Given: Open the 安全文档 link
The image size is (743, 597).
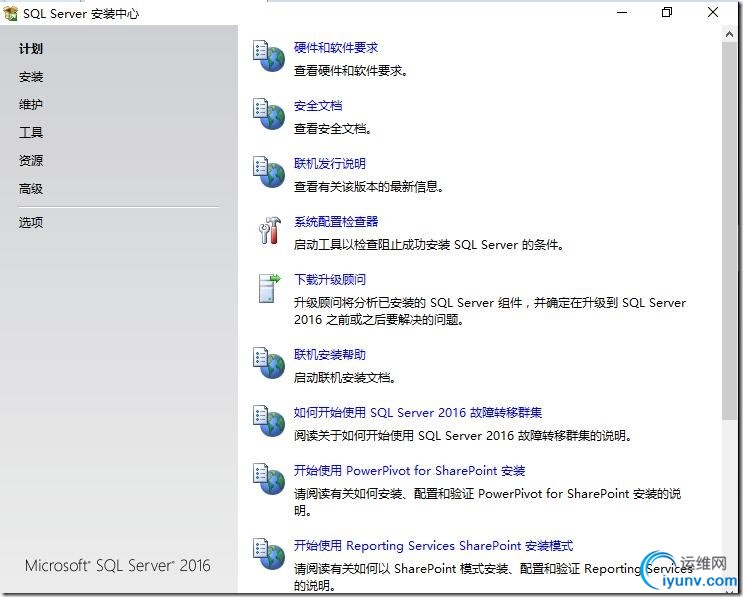Looking at the screenshot, I should 317,106.
